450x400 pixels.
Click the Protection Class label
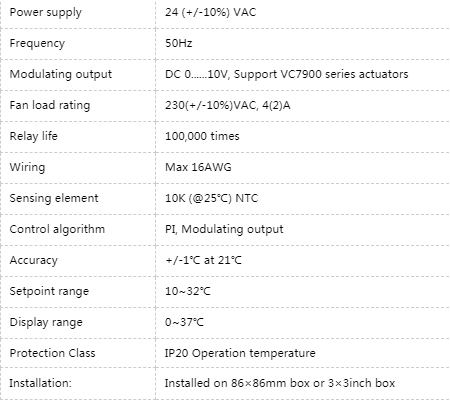click(x=52, y=353)
